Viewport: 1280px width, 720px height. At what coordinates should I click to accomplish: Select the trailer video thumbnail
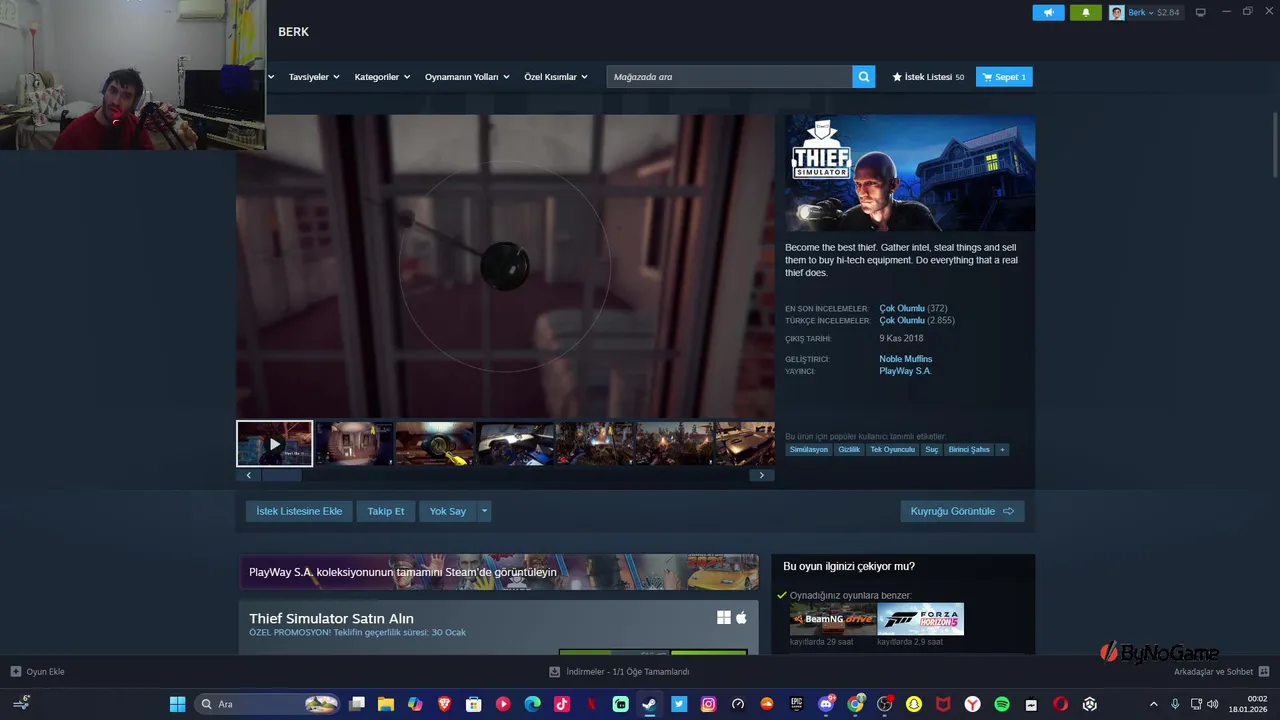tap(274, 444)
